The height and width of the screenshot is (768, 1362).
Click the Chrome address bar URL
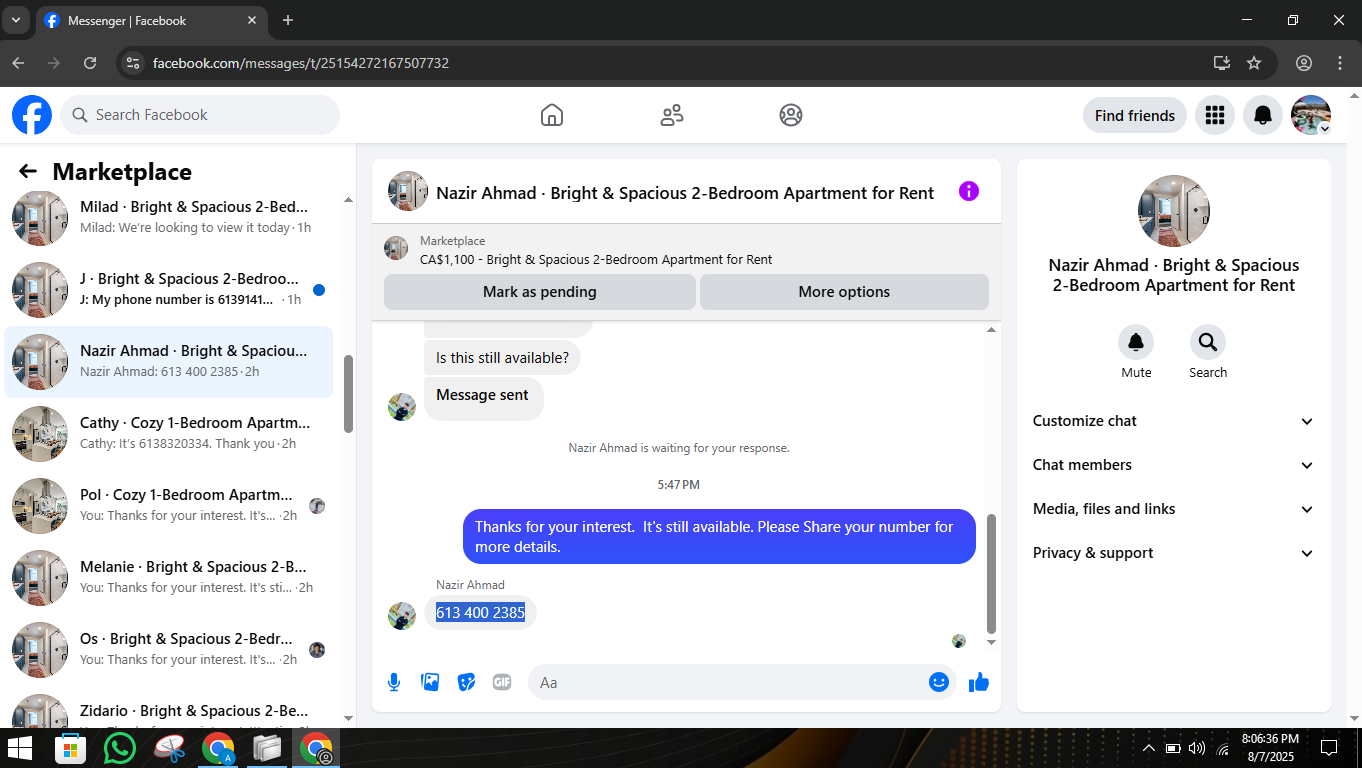tap(301, 63)
